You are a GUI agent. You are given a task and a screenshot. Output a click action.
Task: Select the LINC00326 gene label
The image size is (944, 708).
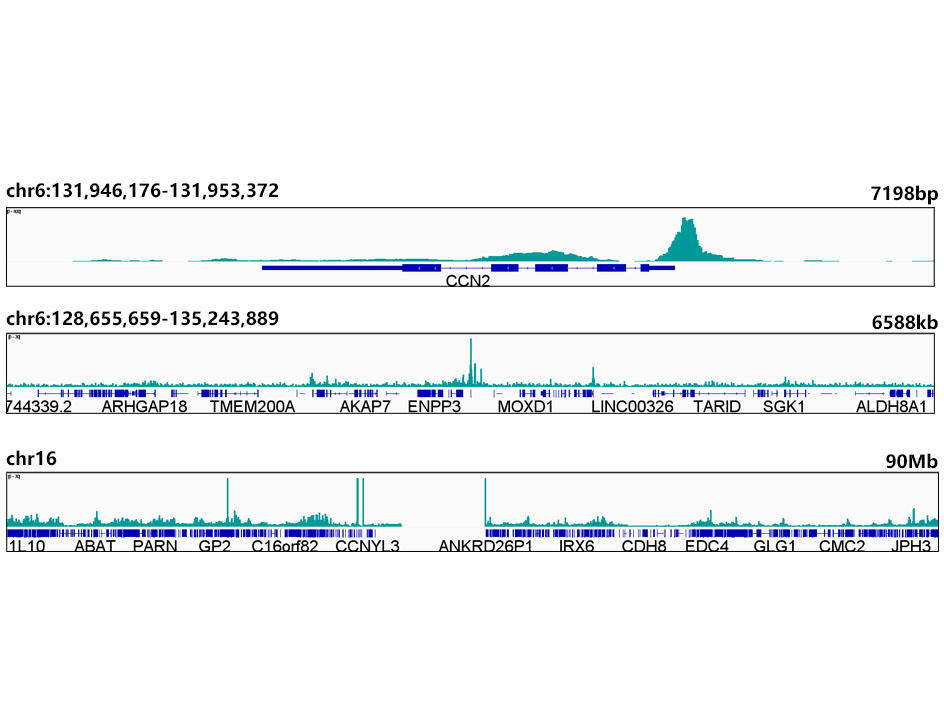pyautogui.click(x=632, y=407)
